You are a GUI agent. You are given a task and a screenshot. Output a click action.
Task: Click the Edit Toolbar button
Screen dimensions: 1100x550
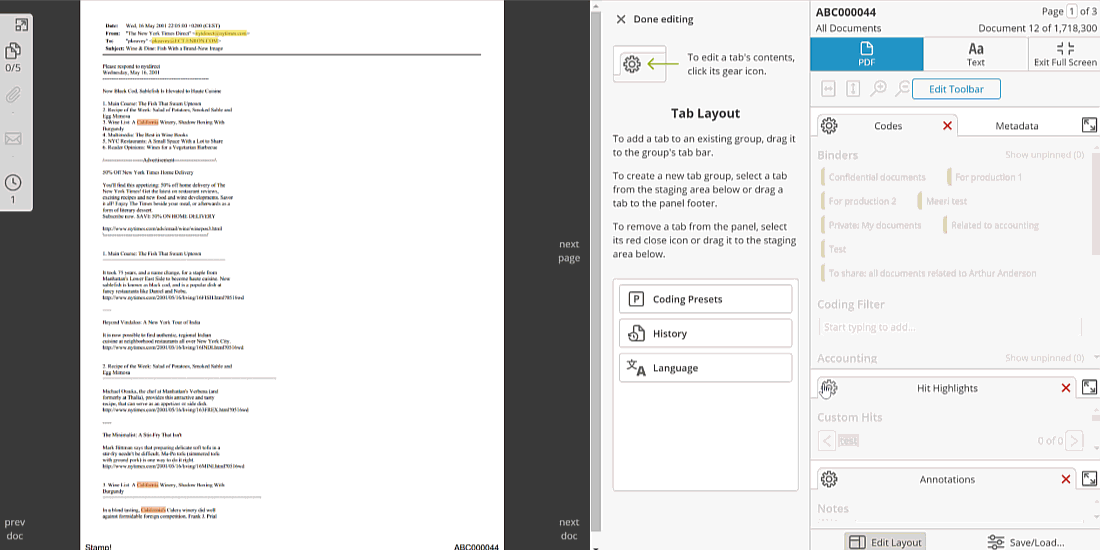[956, 89]
